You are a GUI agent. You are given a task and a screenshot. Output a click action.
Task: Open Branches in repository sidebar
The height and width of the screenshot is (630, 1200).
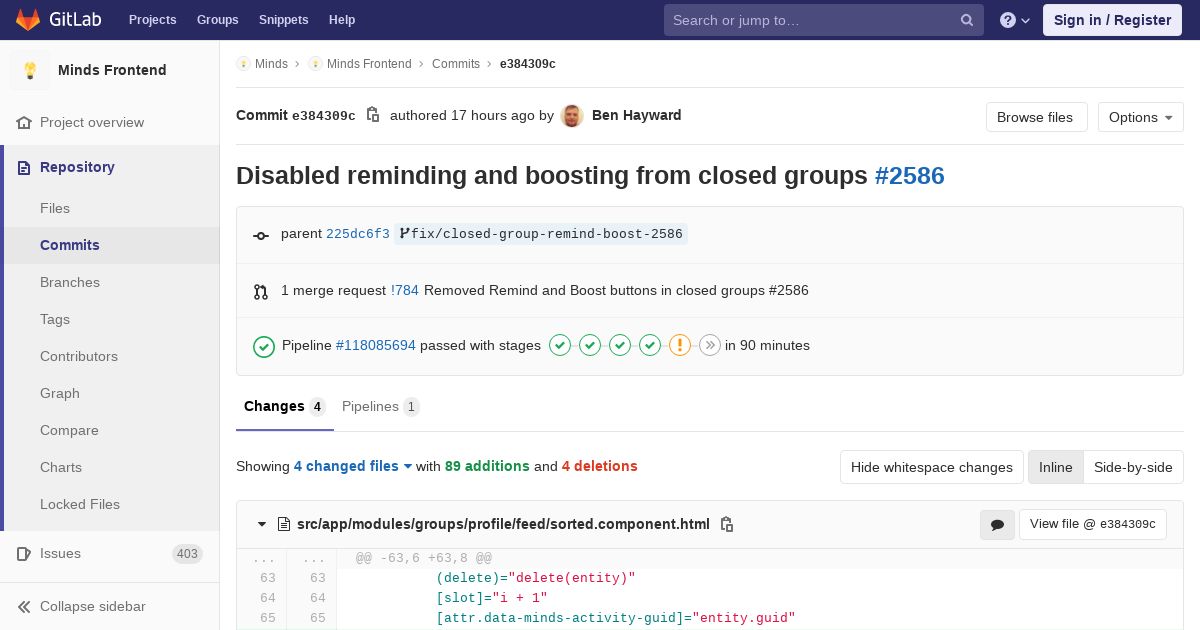pyautogui.click(x=70, y=282)
